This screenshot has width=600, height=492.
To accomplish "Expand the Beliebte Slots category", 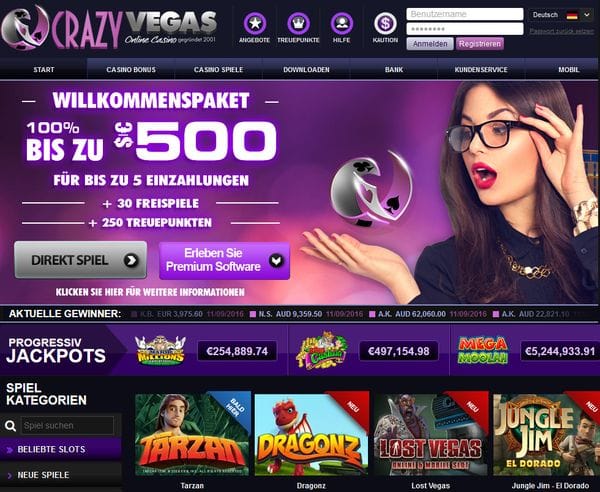I will [x=61, y=449].
